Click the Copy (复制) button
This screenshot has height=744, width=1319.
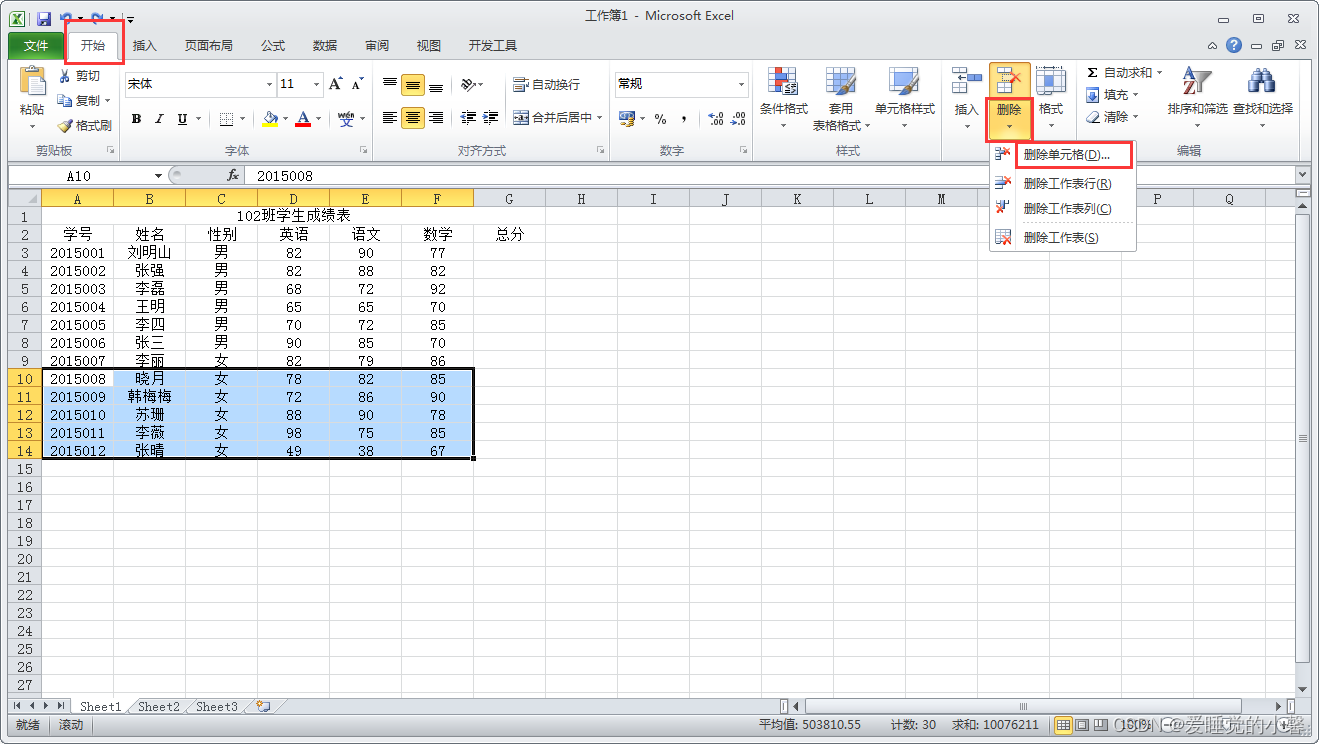tap(79, 101)
